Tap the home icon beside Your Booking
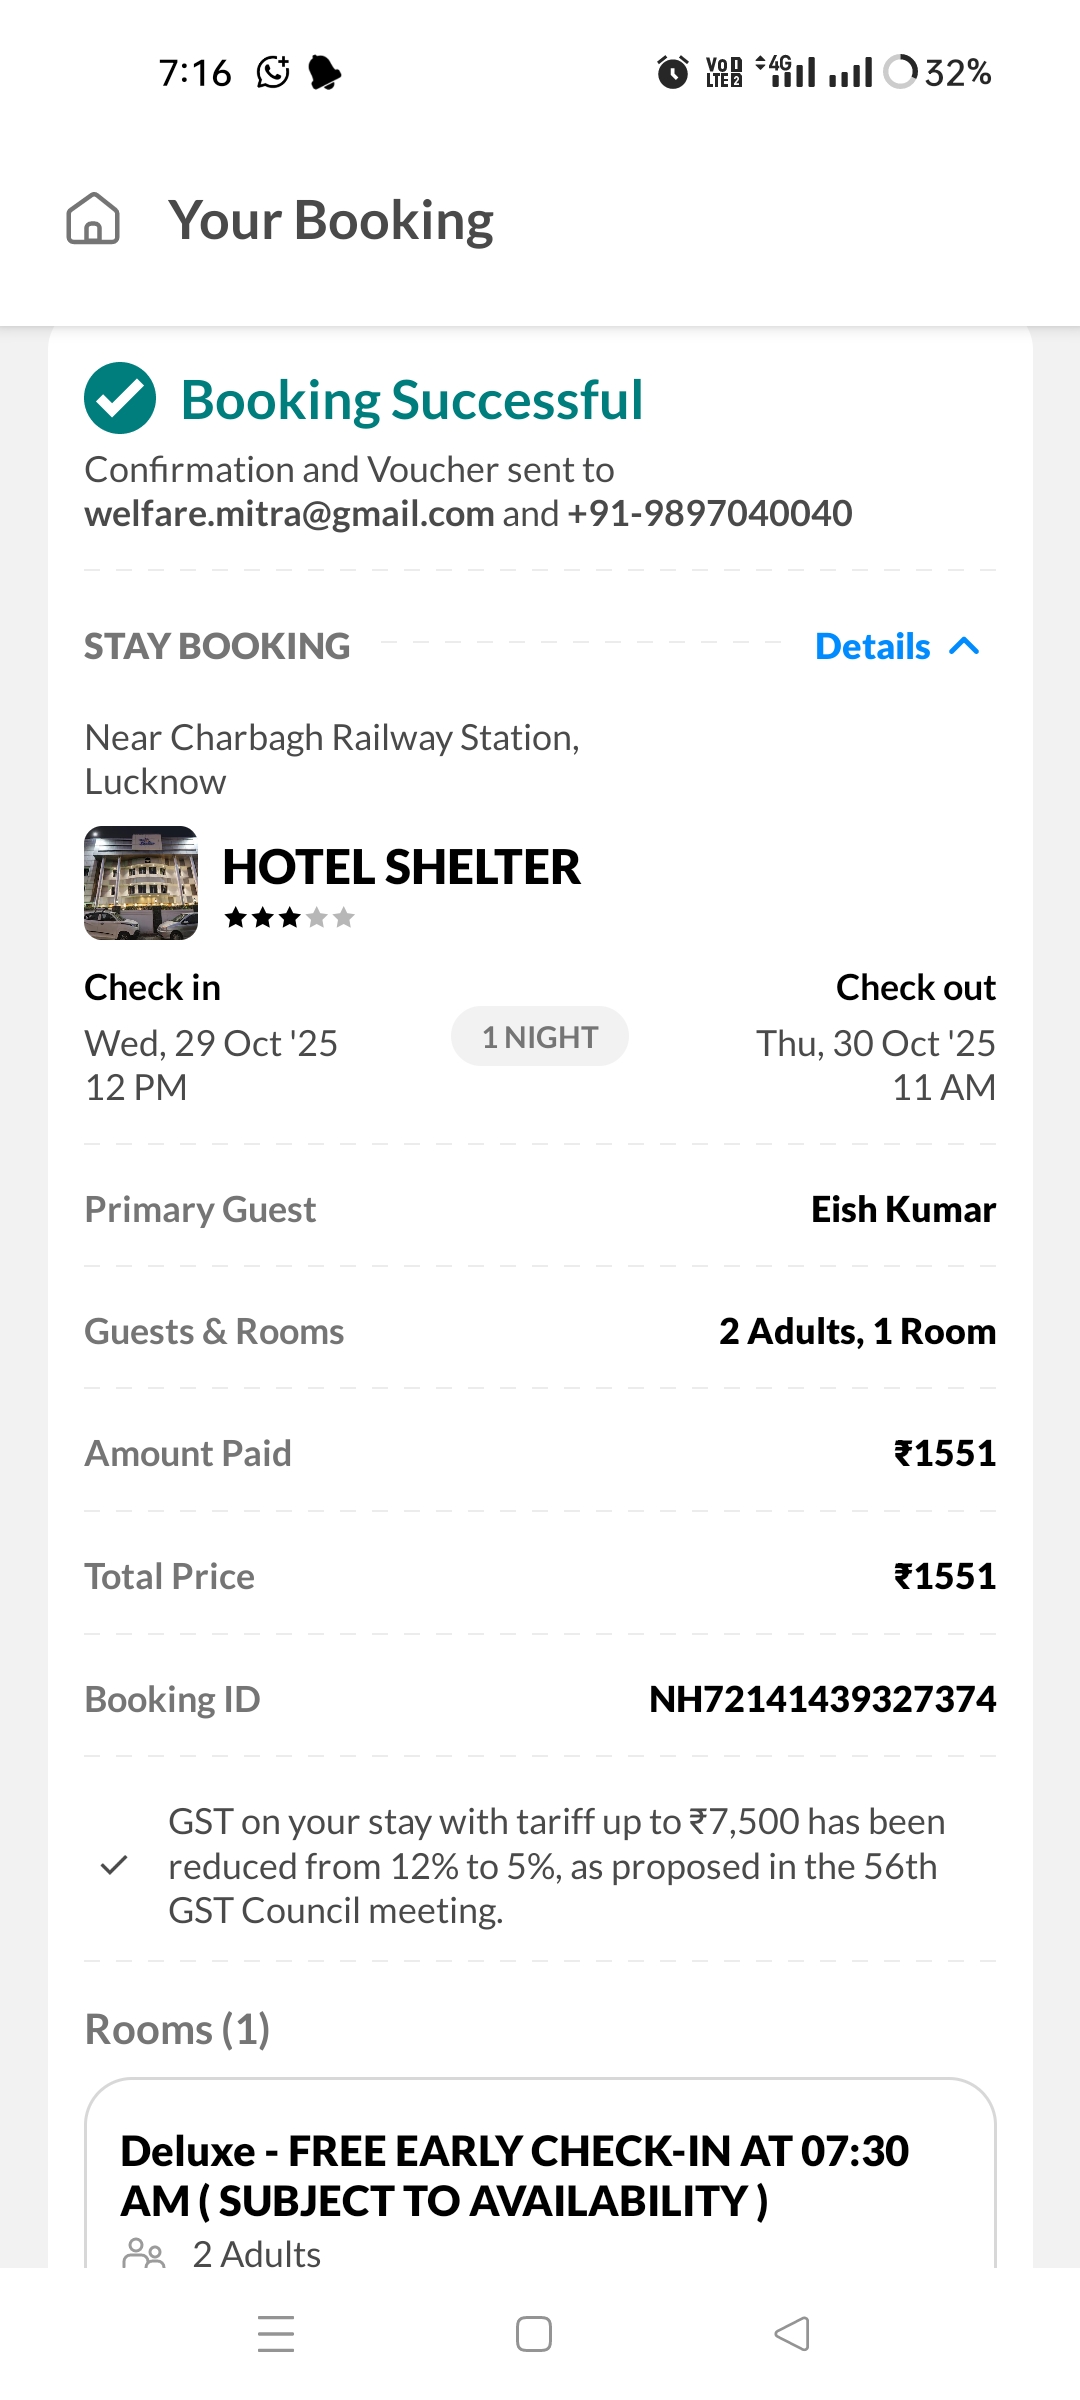Image resolution: width=1080 pixels, height=2400 pixels. click(93, 219)
